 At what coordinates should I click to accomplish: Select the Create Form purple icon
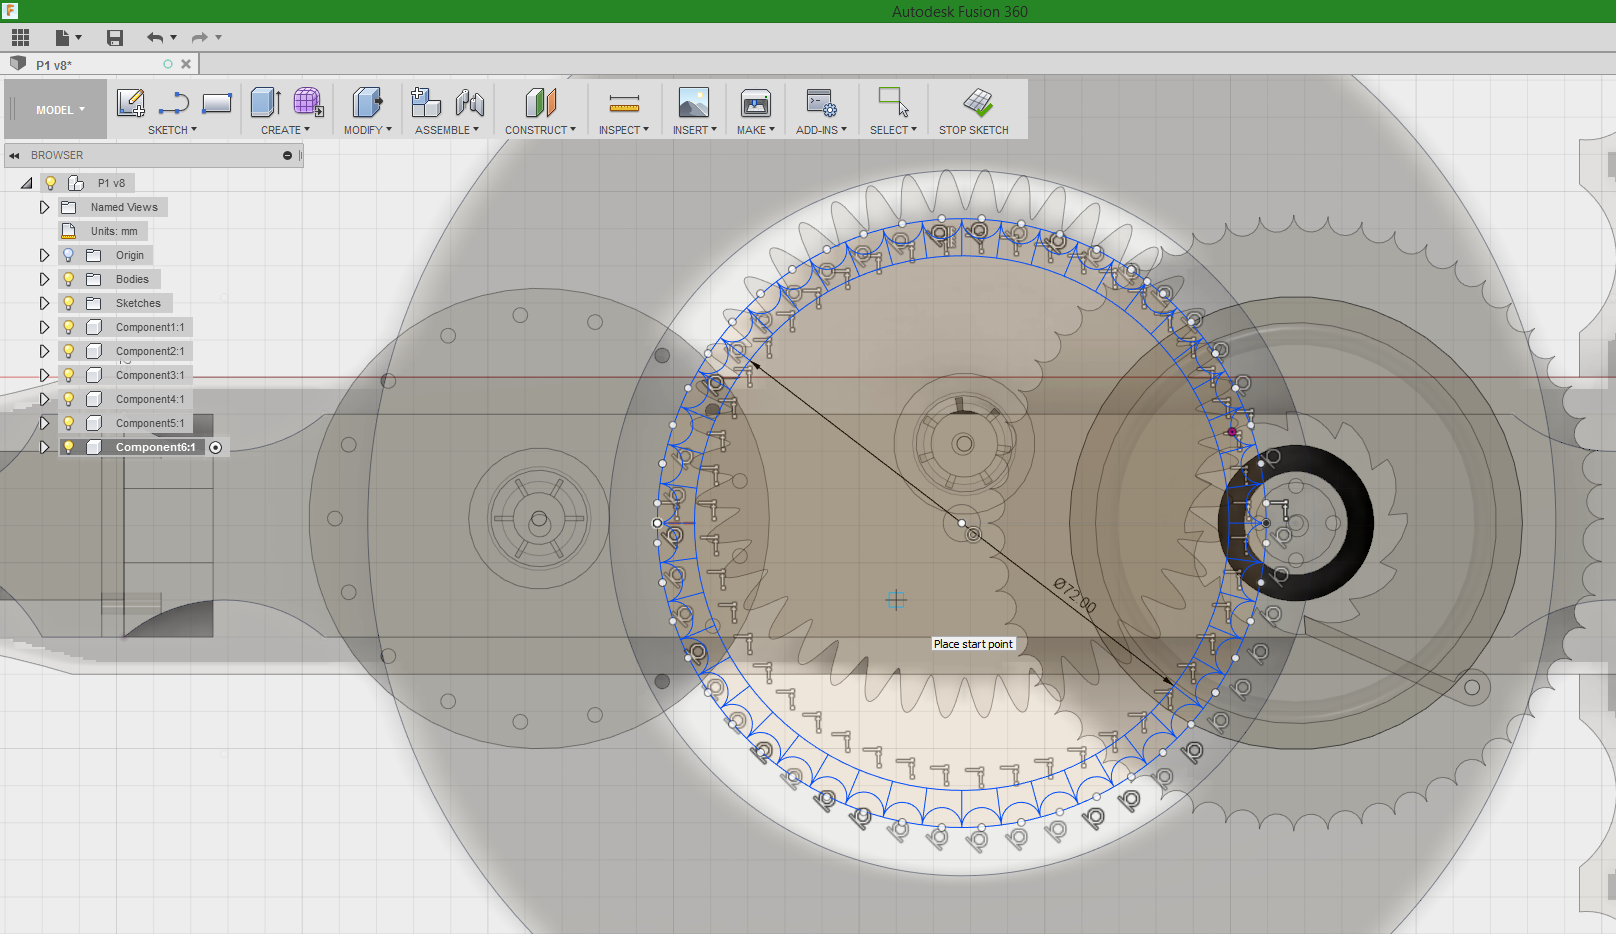tap(308, 103)
